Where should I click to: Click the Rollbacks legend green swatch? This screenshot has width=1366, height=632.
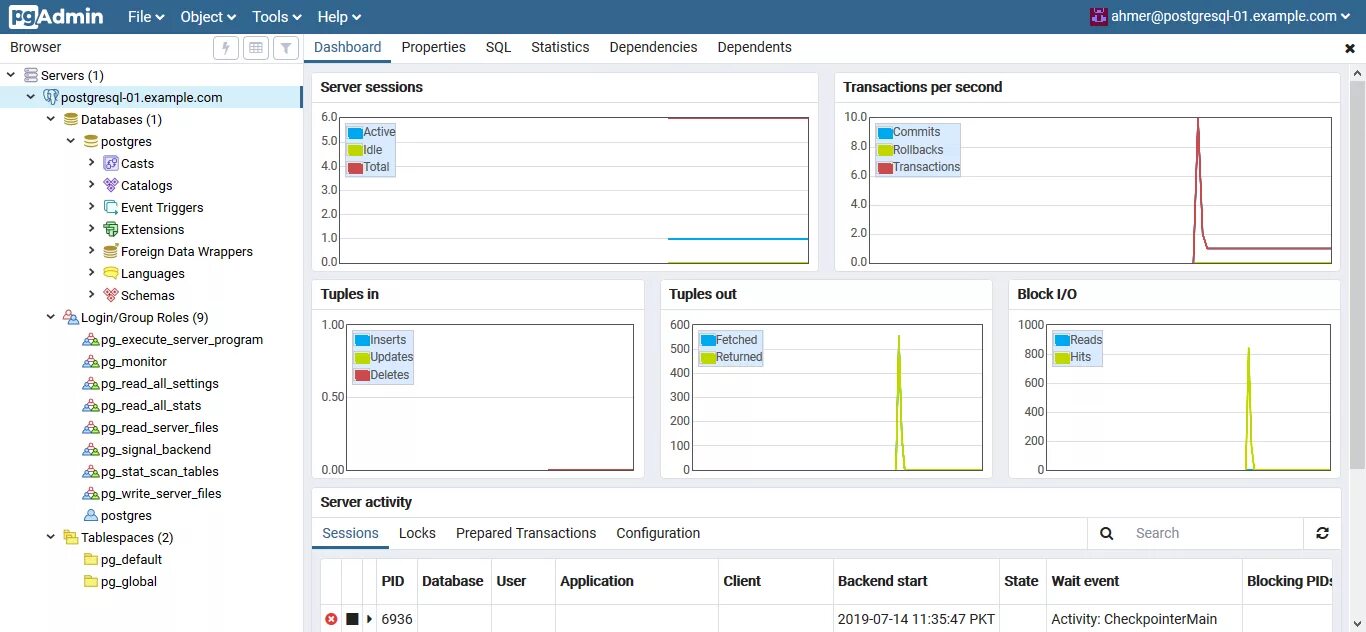[x=885, y=150]
